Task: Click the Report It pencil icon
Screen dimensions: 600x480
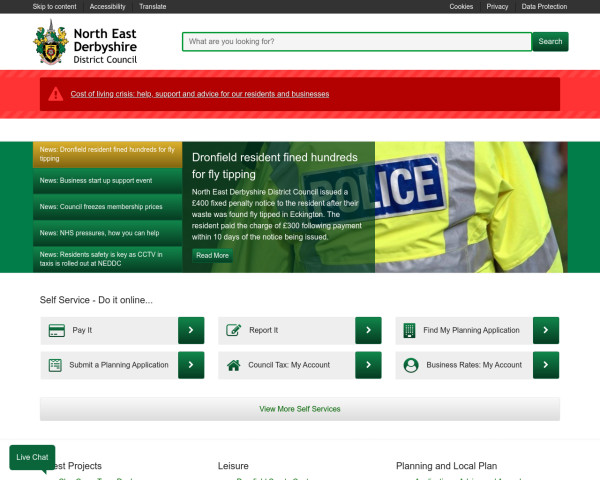Action: (x=234, y=330)
